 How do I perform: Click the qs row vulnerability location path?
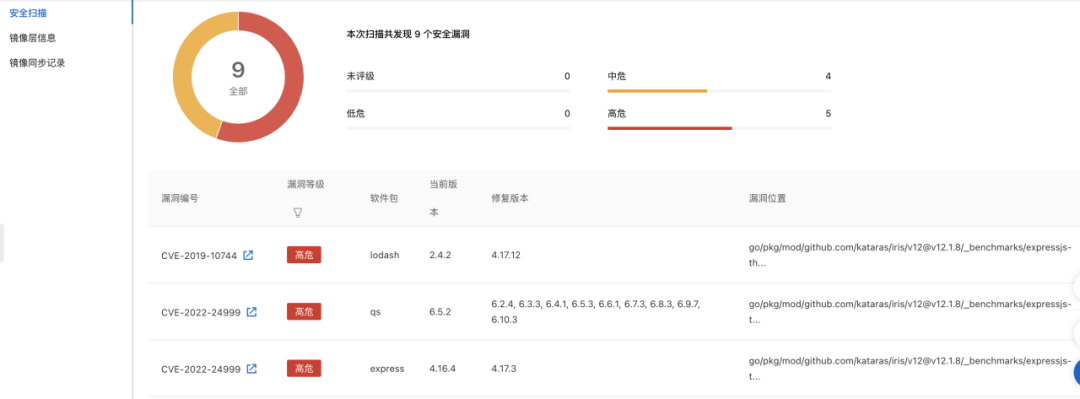pyautogui.click(x=910, y=311)
